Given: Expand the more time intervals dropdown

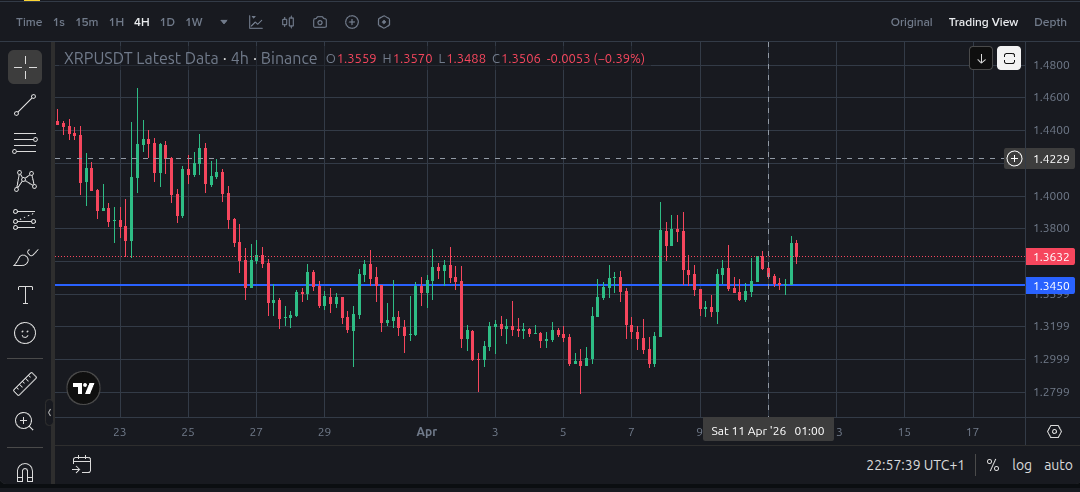Looking at the screenshot, I should pyautogui.click(x=224, y=22).
